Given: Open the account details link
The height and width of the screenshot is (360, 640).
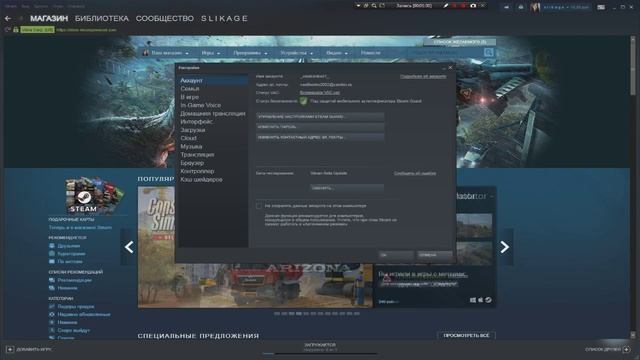Looking at the screenshot, I should click(423, 76).
